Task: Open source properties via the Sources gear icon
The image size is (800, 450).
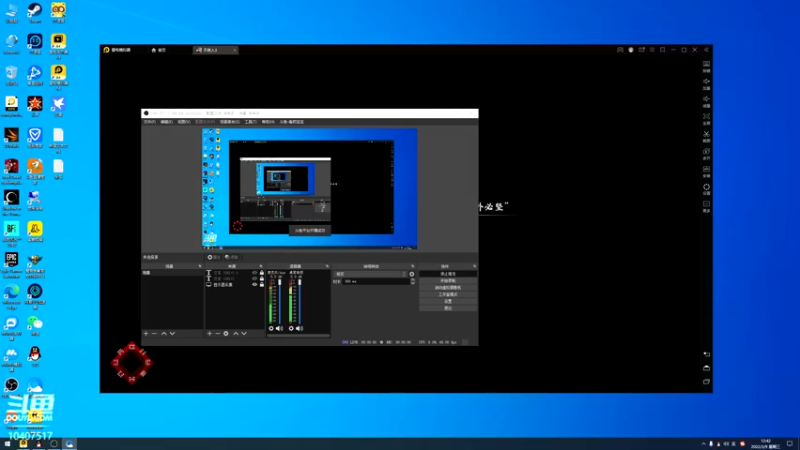Action: (x=226, y=334)
